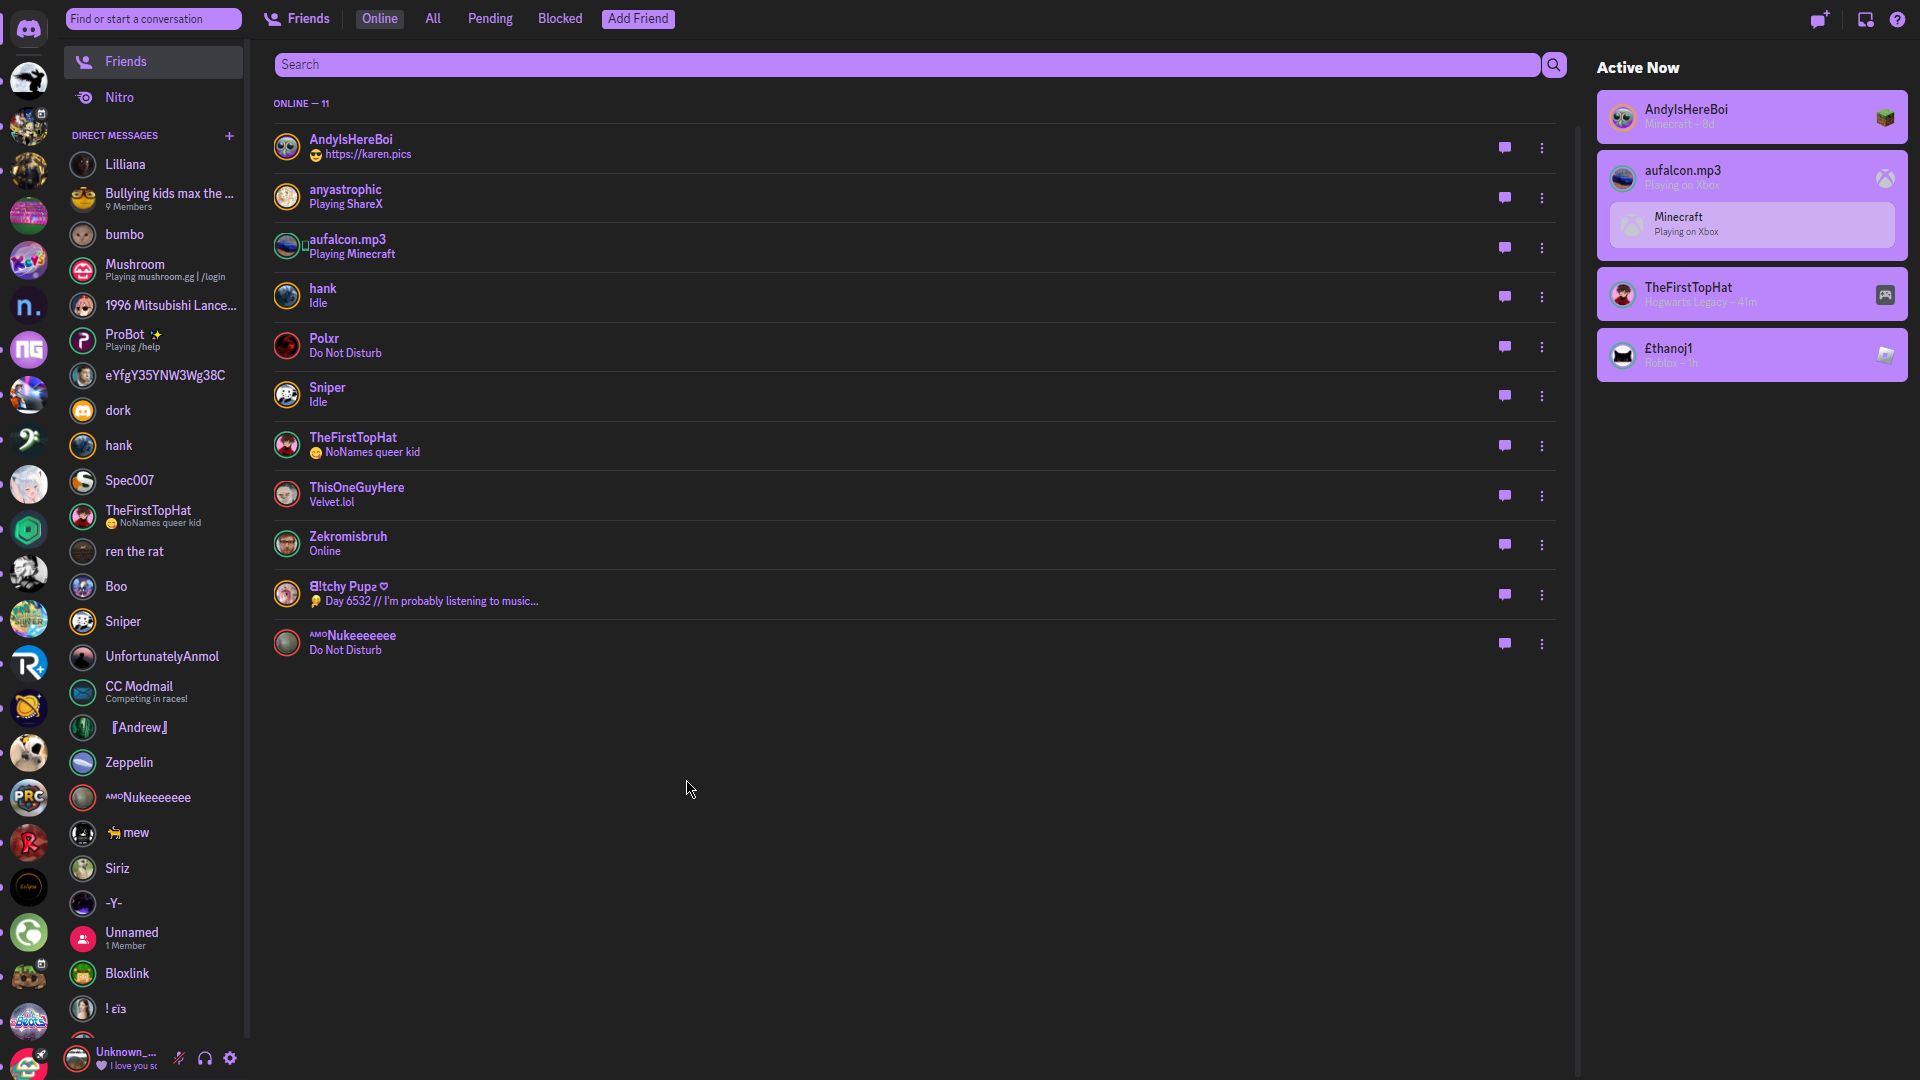Image resolution: width=1920 pixels, height=1080 pixels.
Task: Switch to the All friends tab
Action: tap(433, 18)
